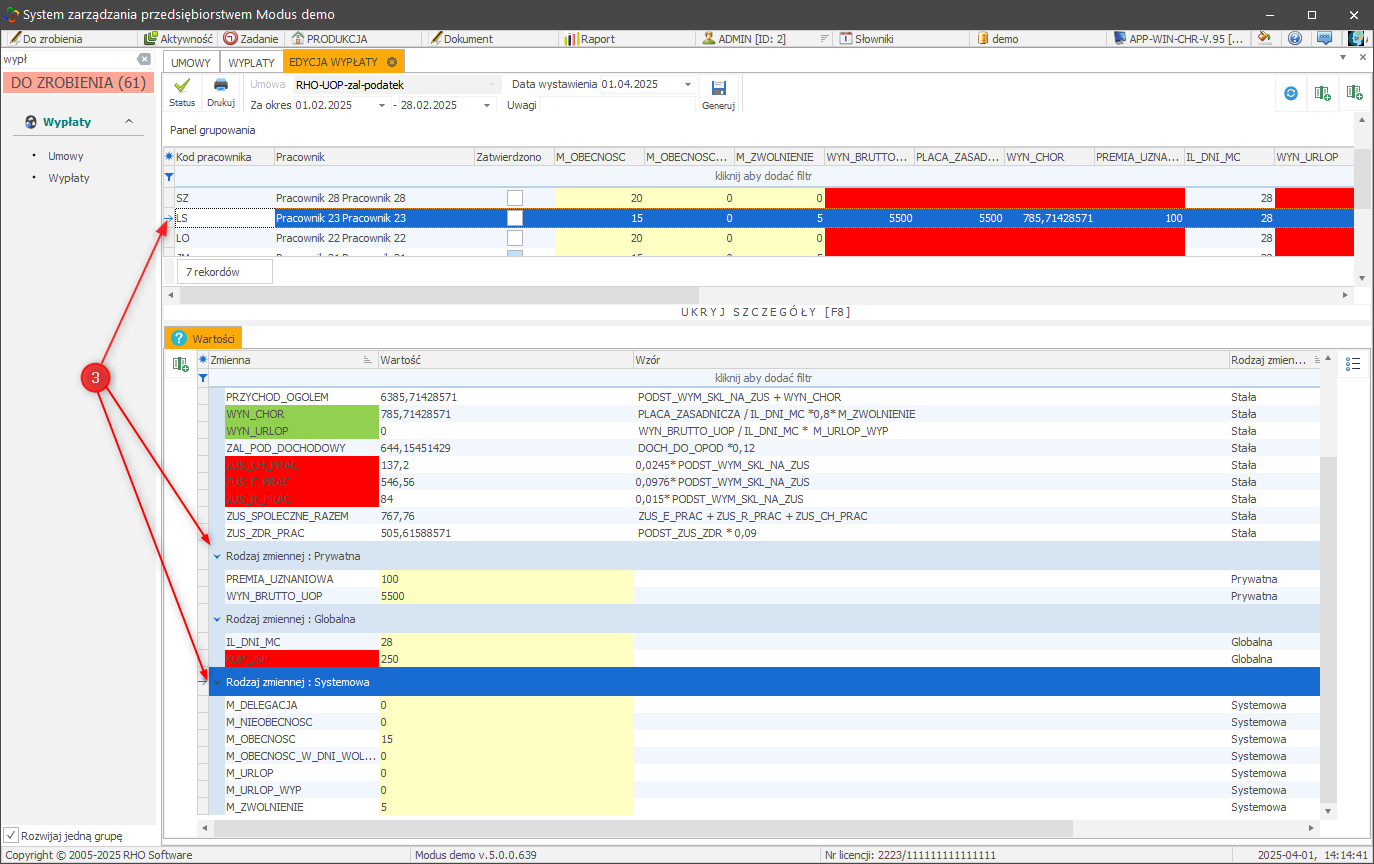Screen dimensions: 1374x864
Task: Click the paint bucket theme icon
Action: pyautogui.click(x=1265, y=39)
